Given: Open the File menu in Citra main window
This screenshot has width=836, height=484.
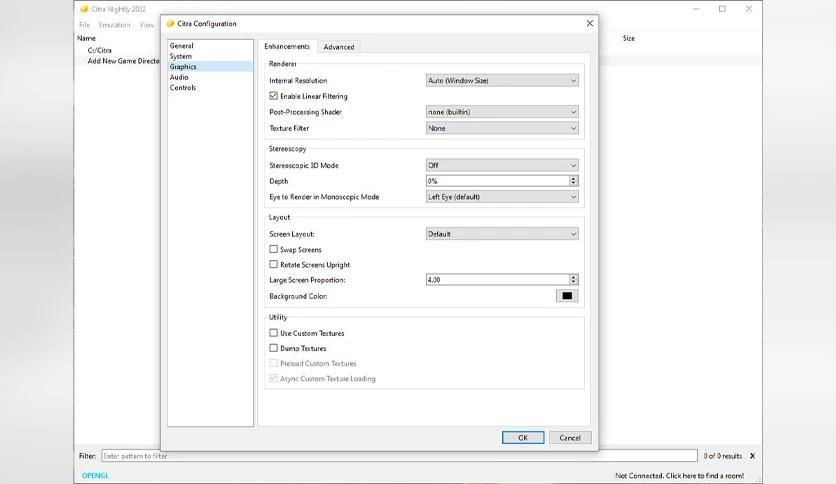Looking at the screenshot, I should [84, 25].
